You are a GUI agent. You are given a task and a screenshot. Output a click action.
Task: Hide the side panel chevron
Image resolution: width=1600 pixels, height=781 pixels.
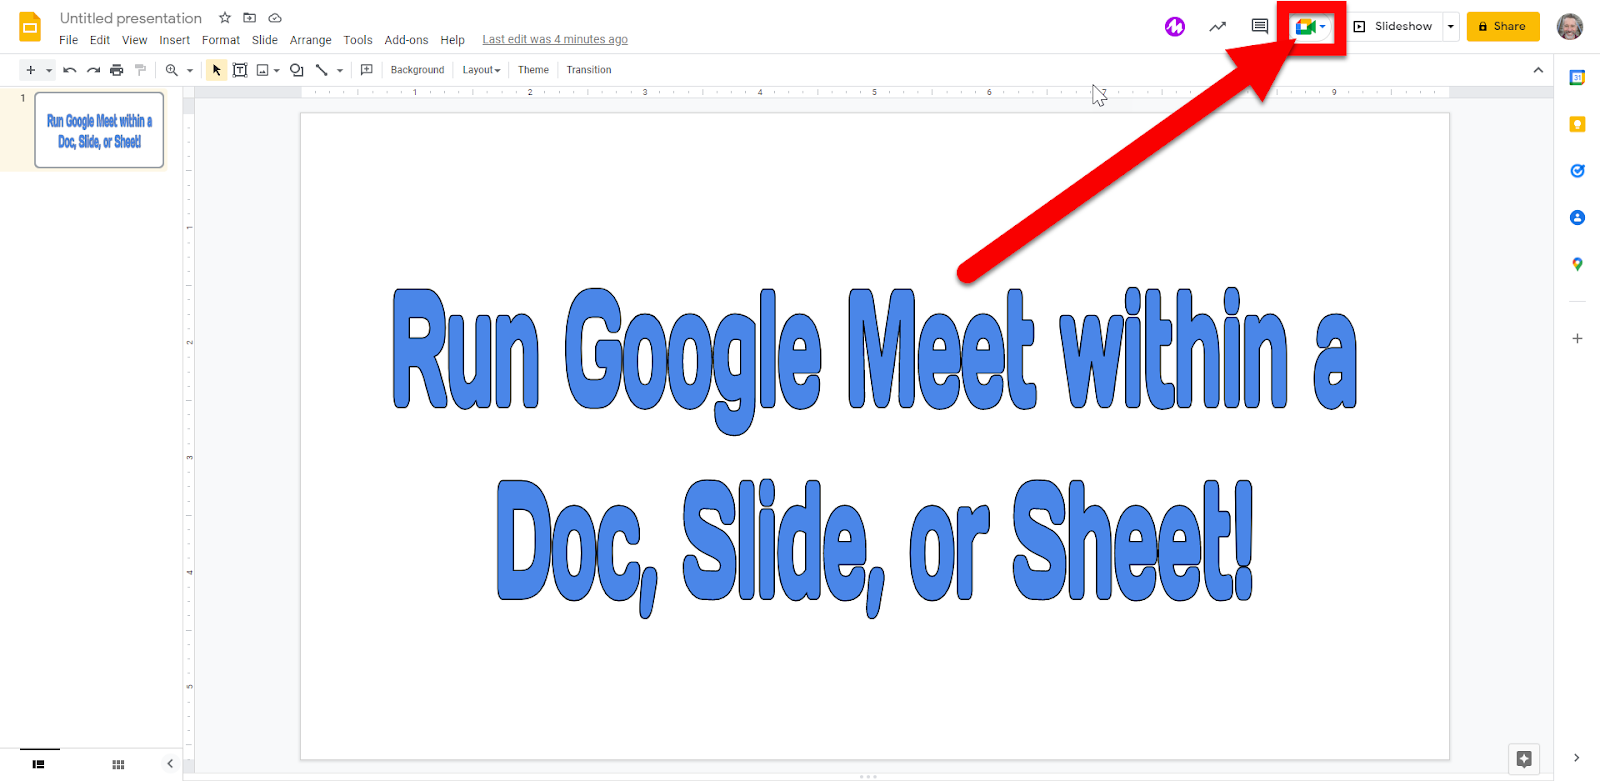coord(1577,758)
